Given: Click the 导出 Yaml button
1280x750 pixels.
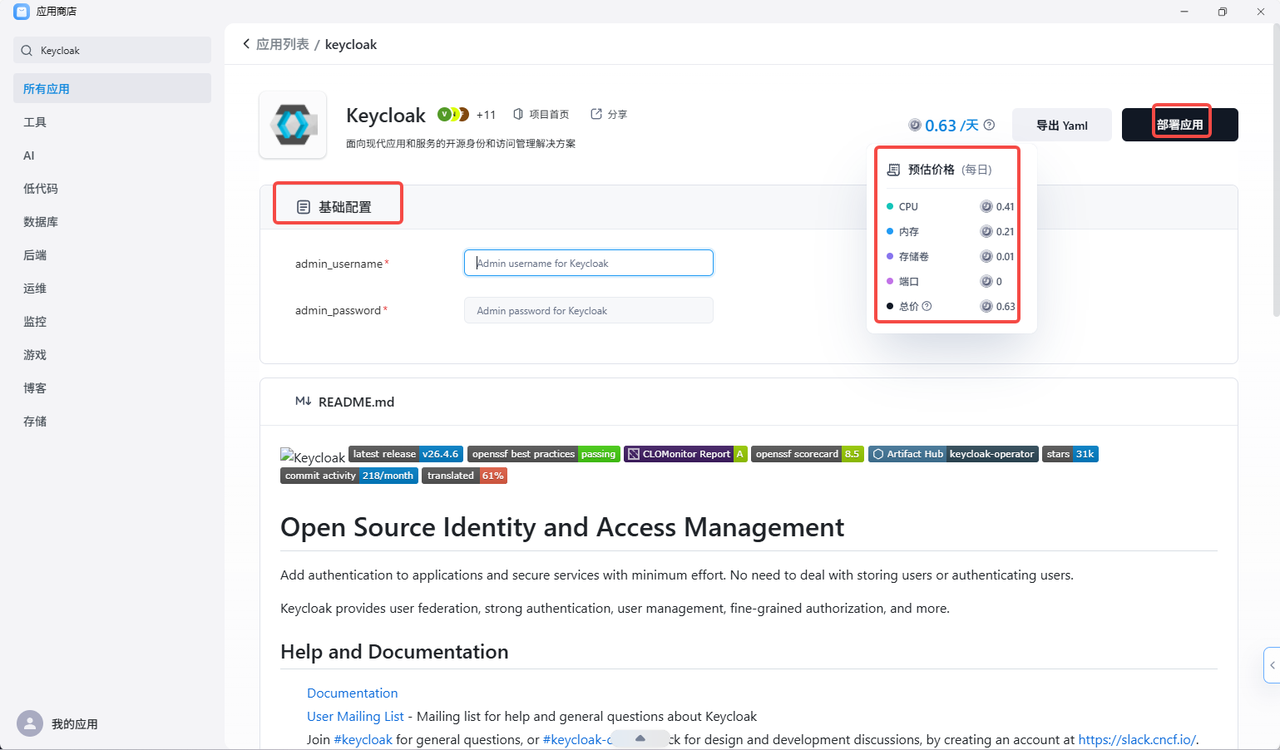Looking at the screenshot, I should click(x=1062, y=125).
